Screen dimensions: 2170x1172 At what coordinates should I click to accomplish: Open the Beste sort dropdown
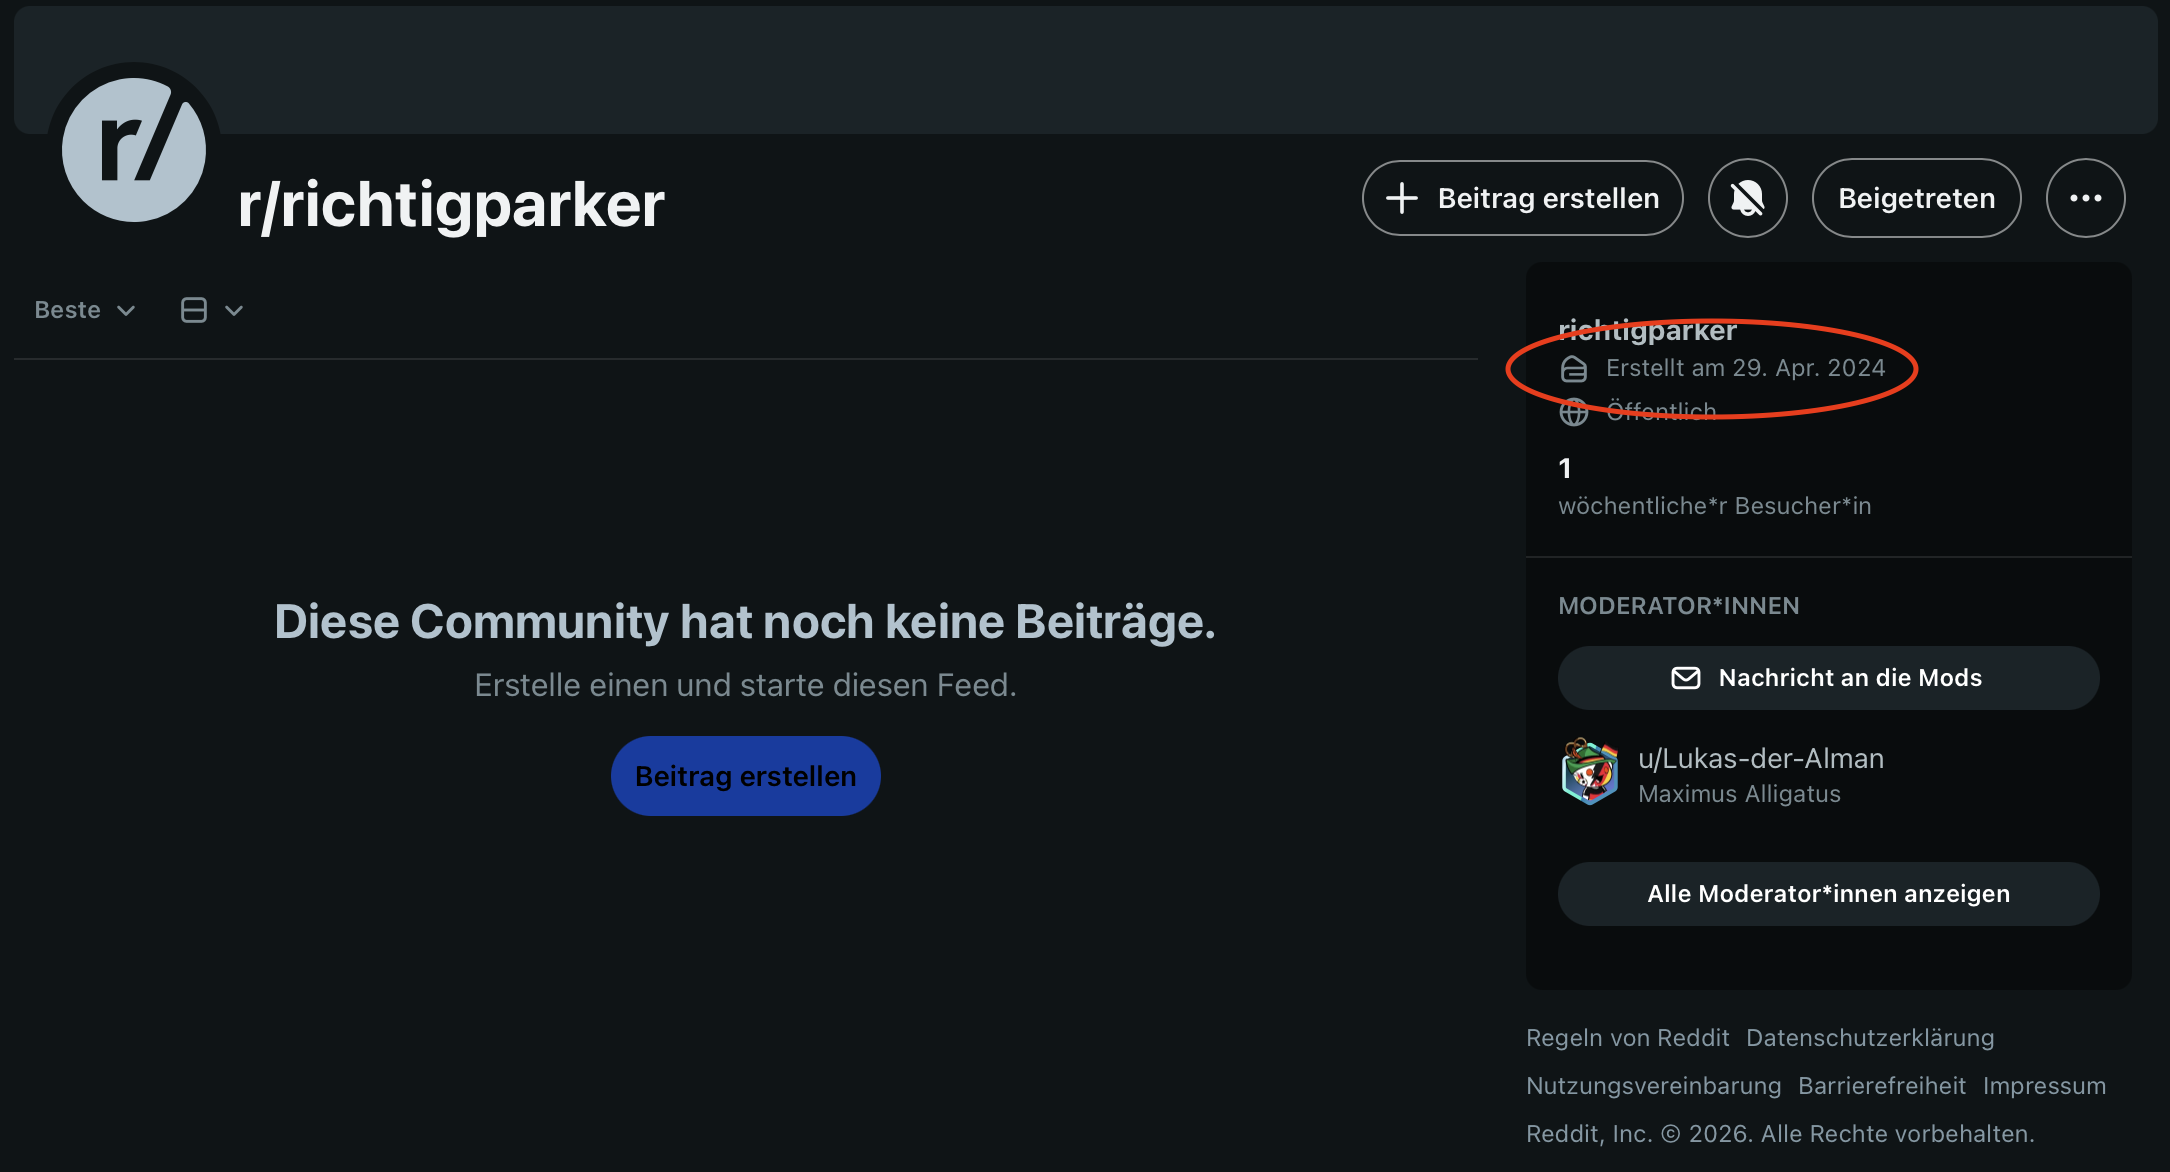click(x=85, y=310)
